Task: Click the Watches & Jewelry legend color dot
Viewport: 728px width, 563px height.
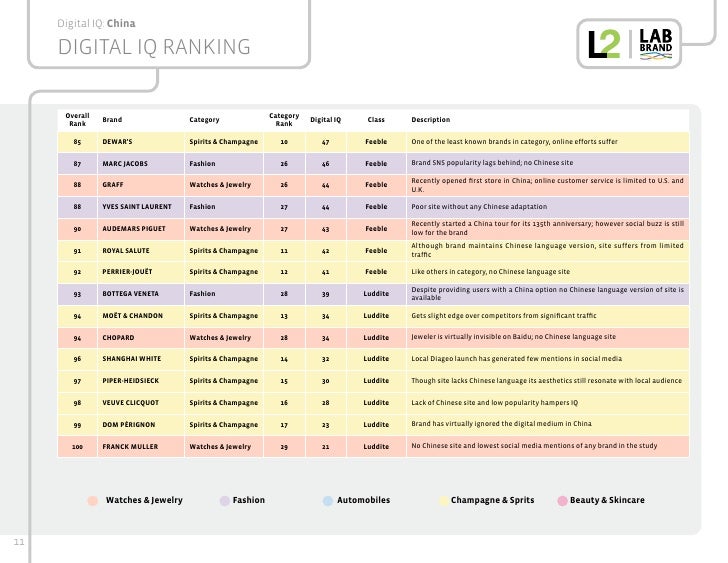Action: (93, 500)
